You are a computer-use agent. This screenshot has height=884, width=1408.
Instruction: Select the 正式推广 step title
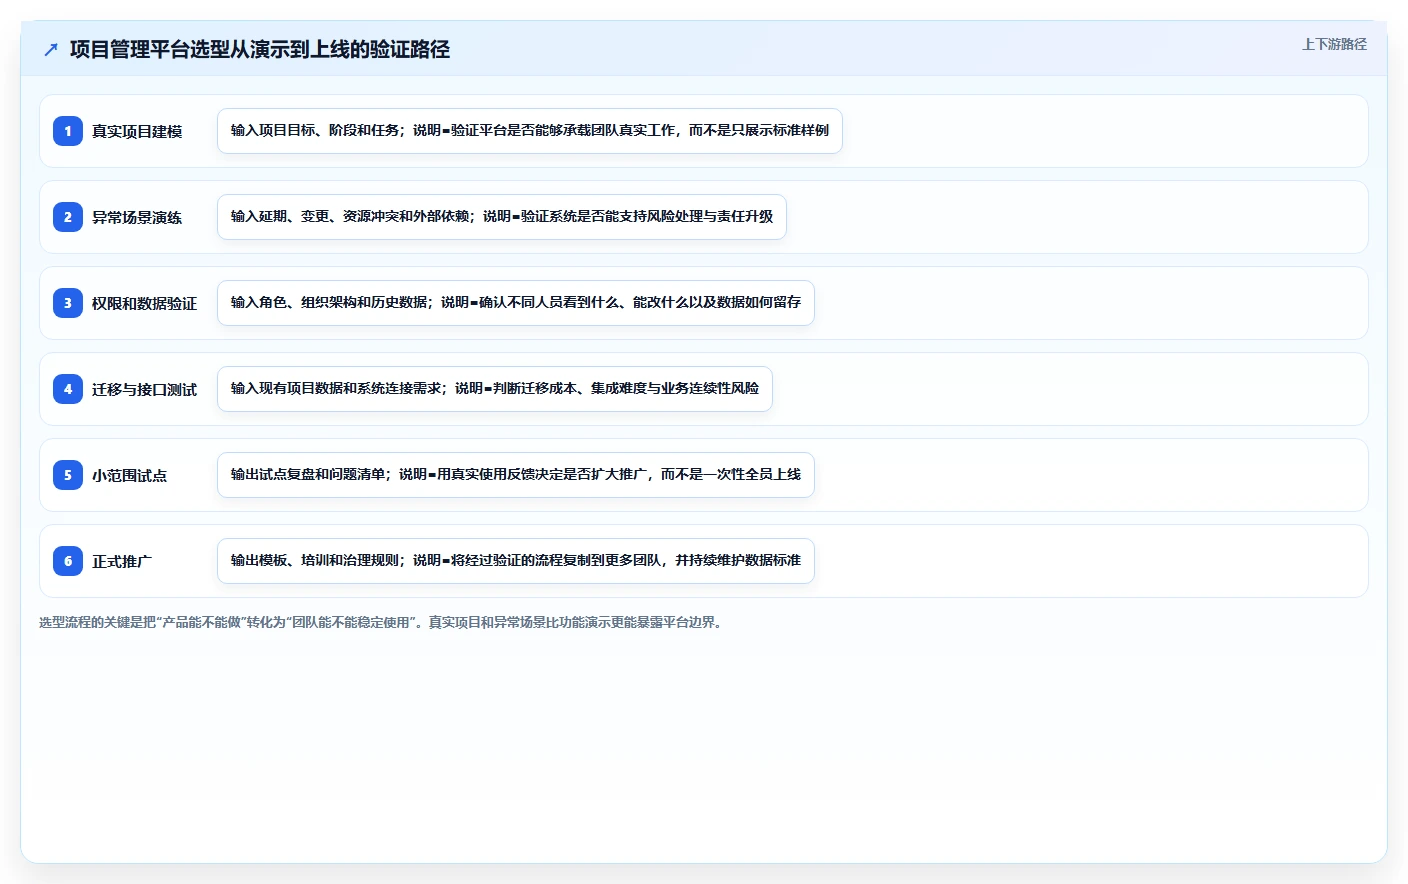[x=122, y=561]
